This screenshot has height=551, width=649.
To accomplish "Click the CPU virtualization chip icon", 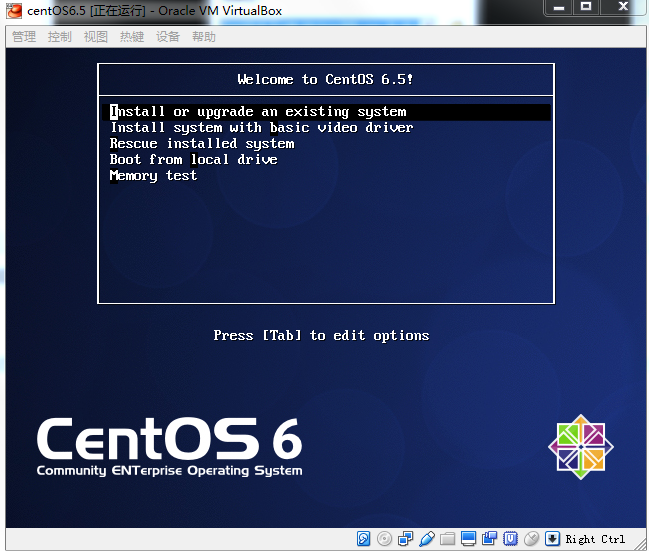I will 510,539.
